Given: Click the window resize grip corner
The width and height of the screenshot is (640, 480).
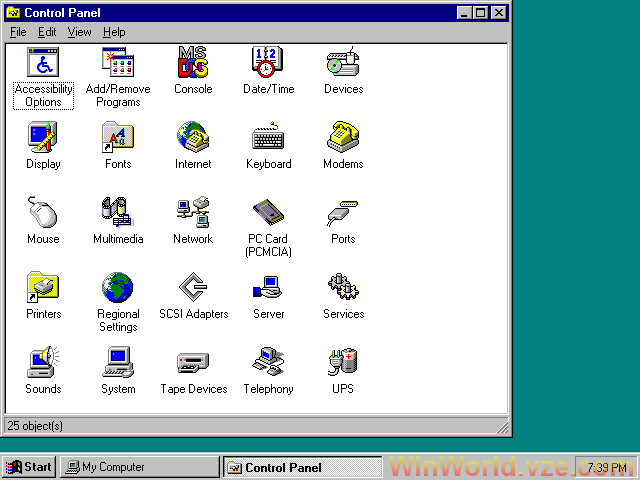Looking at the screenshot, I should pyautogui.click(x=503, y=427).
